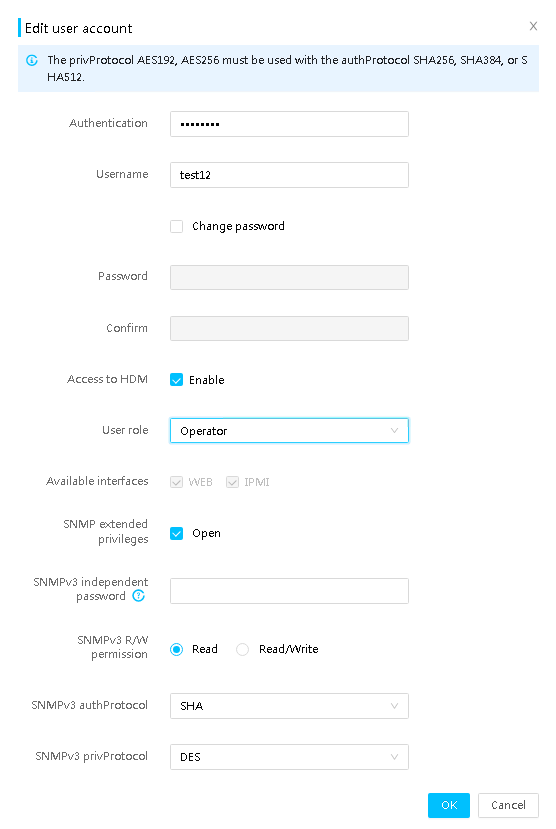Click the Confirm password field
Viewport: 556px width, 829px height.
tap(289, 328)
